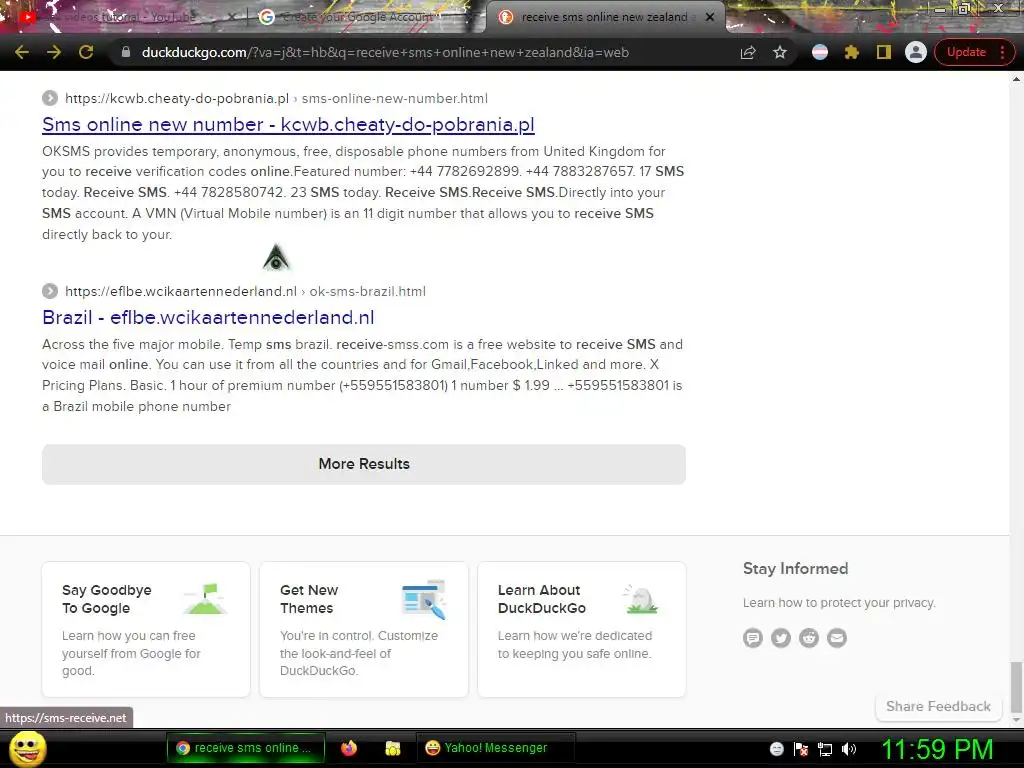The image size is (1024, 768).
Task: Click the padlock site info icon
Action: pyautogui.click(x=126, y=52)
